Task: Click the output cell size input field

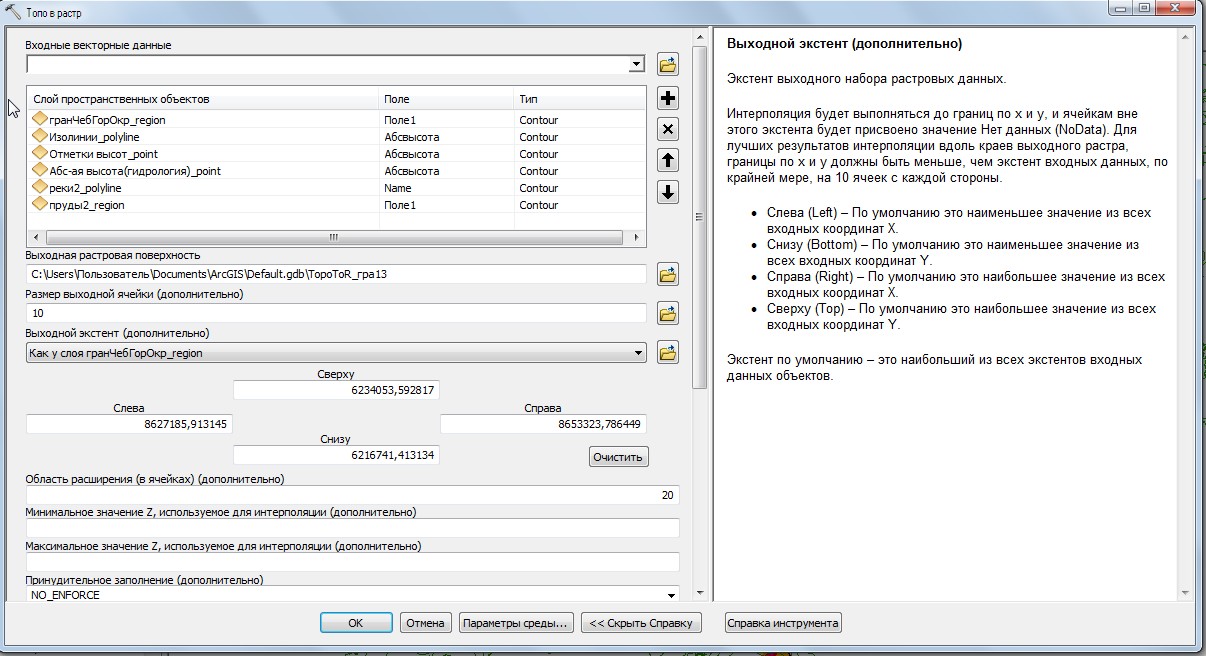Action: (335, 313)
